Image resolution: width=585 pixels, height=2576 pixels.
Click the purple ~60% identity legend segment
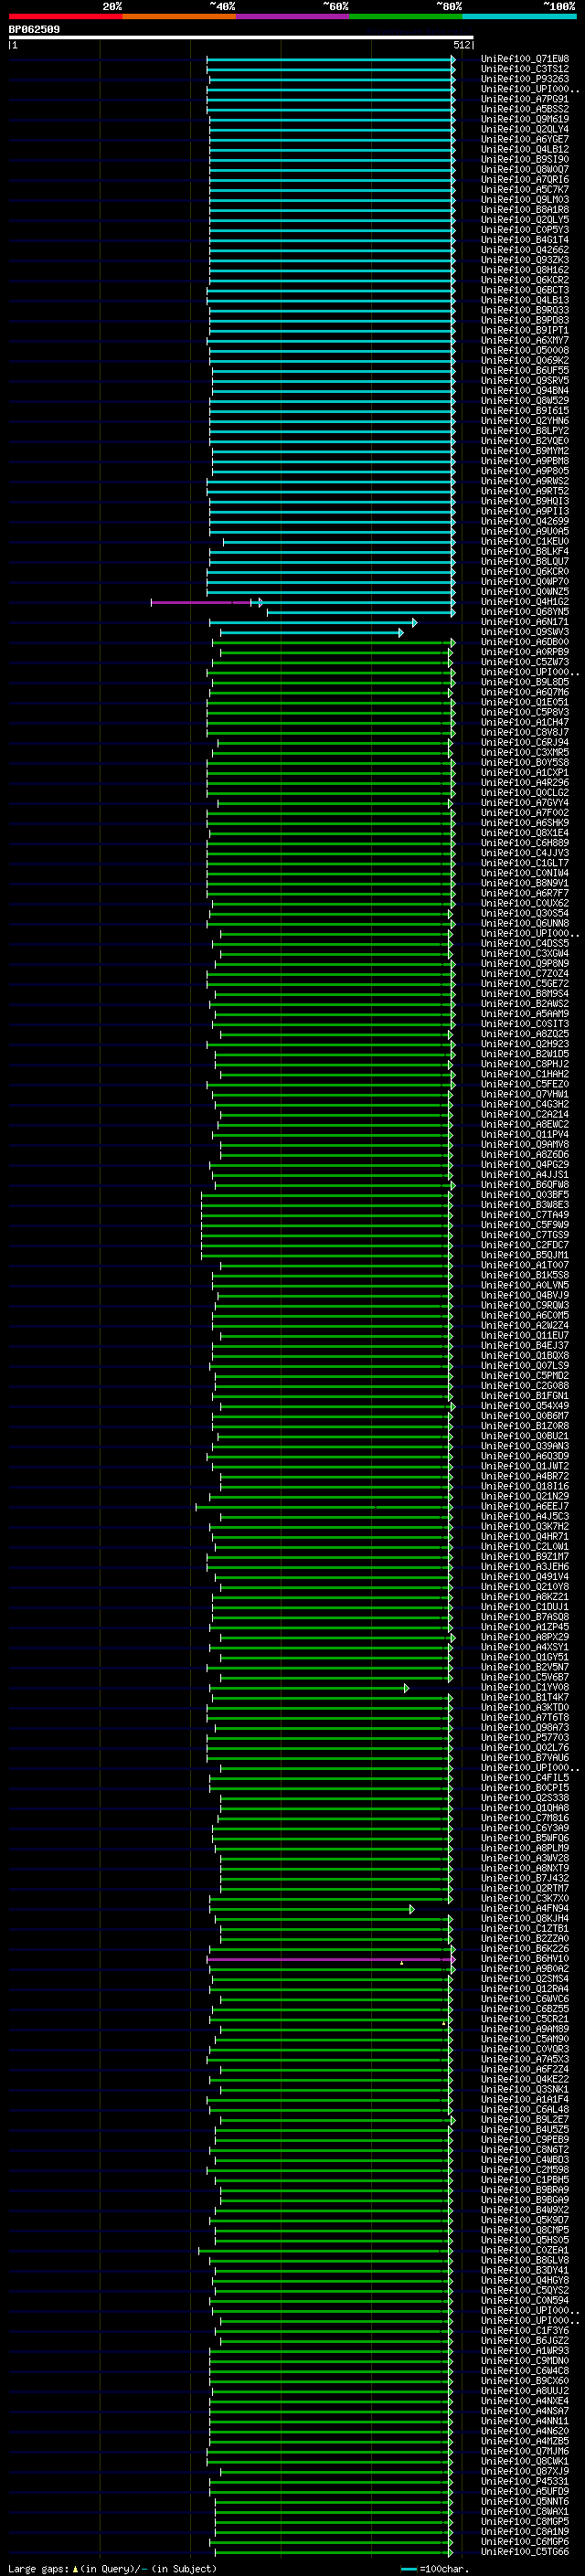pos(293,16)
